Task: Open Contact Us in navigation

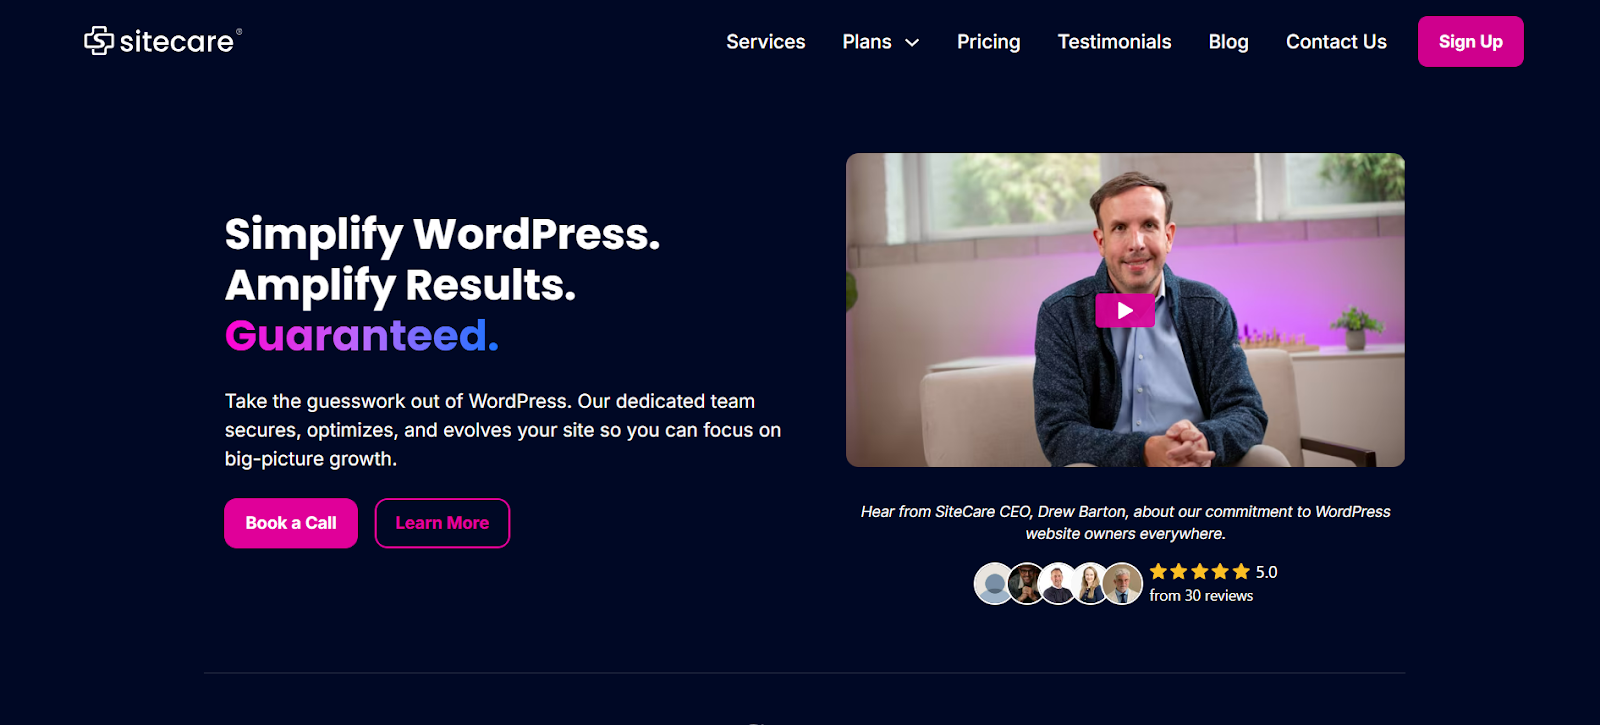Action: tap(1336, 42)
